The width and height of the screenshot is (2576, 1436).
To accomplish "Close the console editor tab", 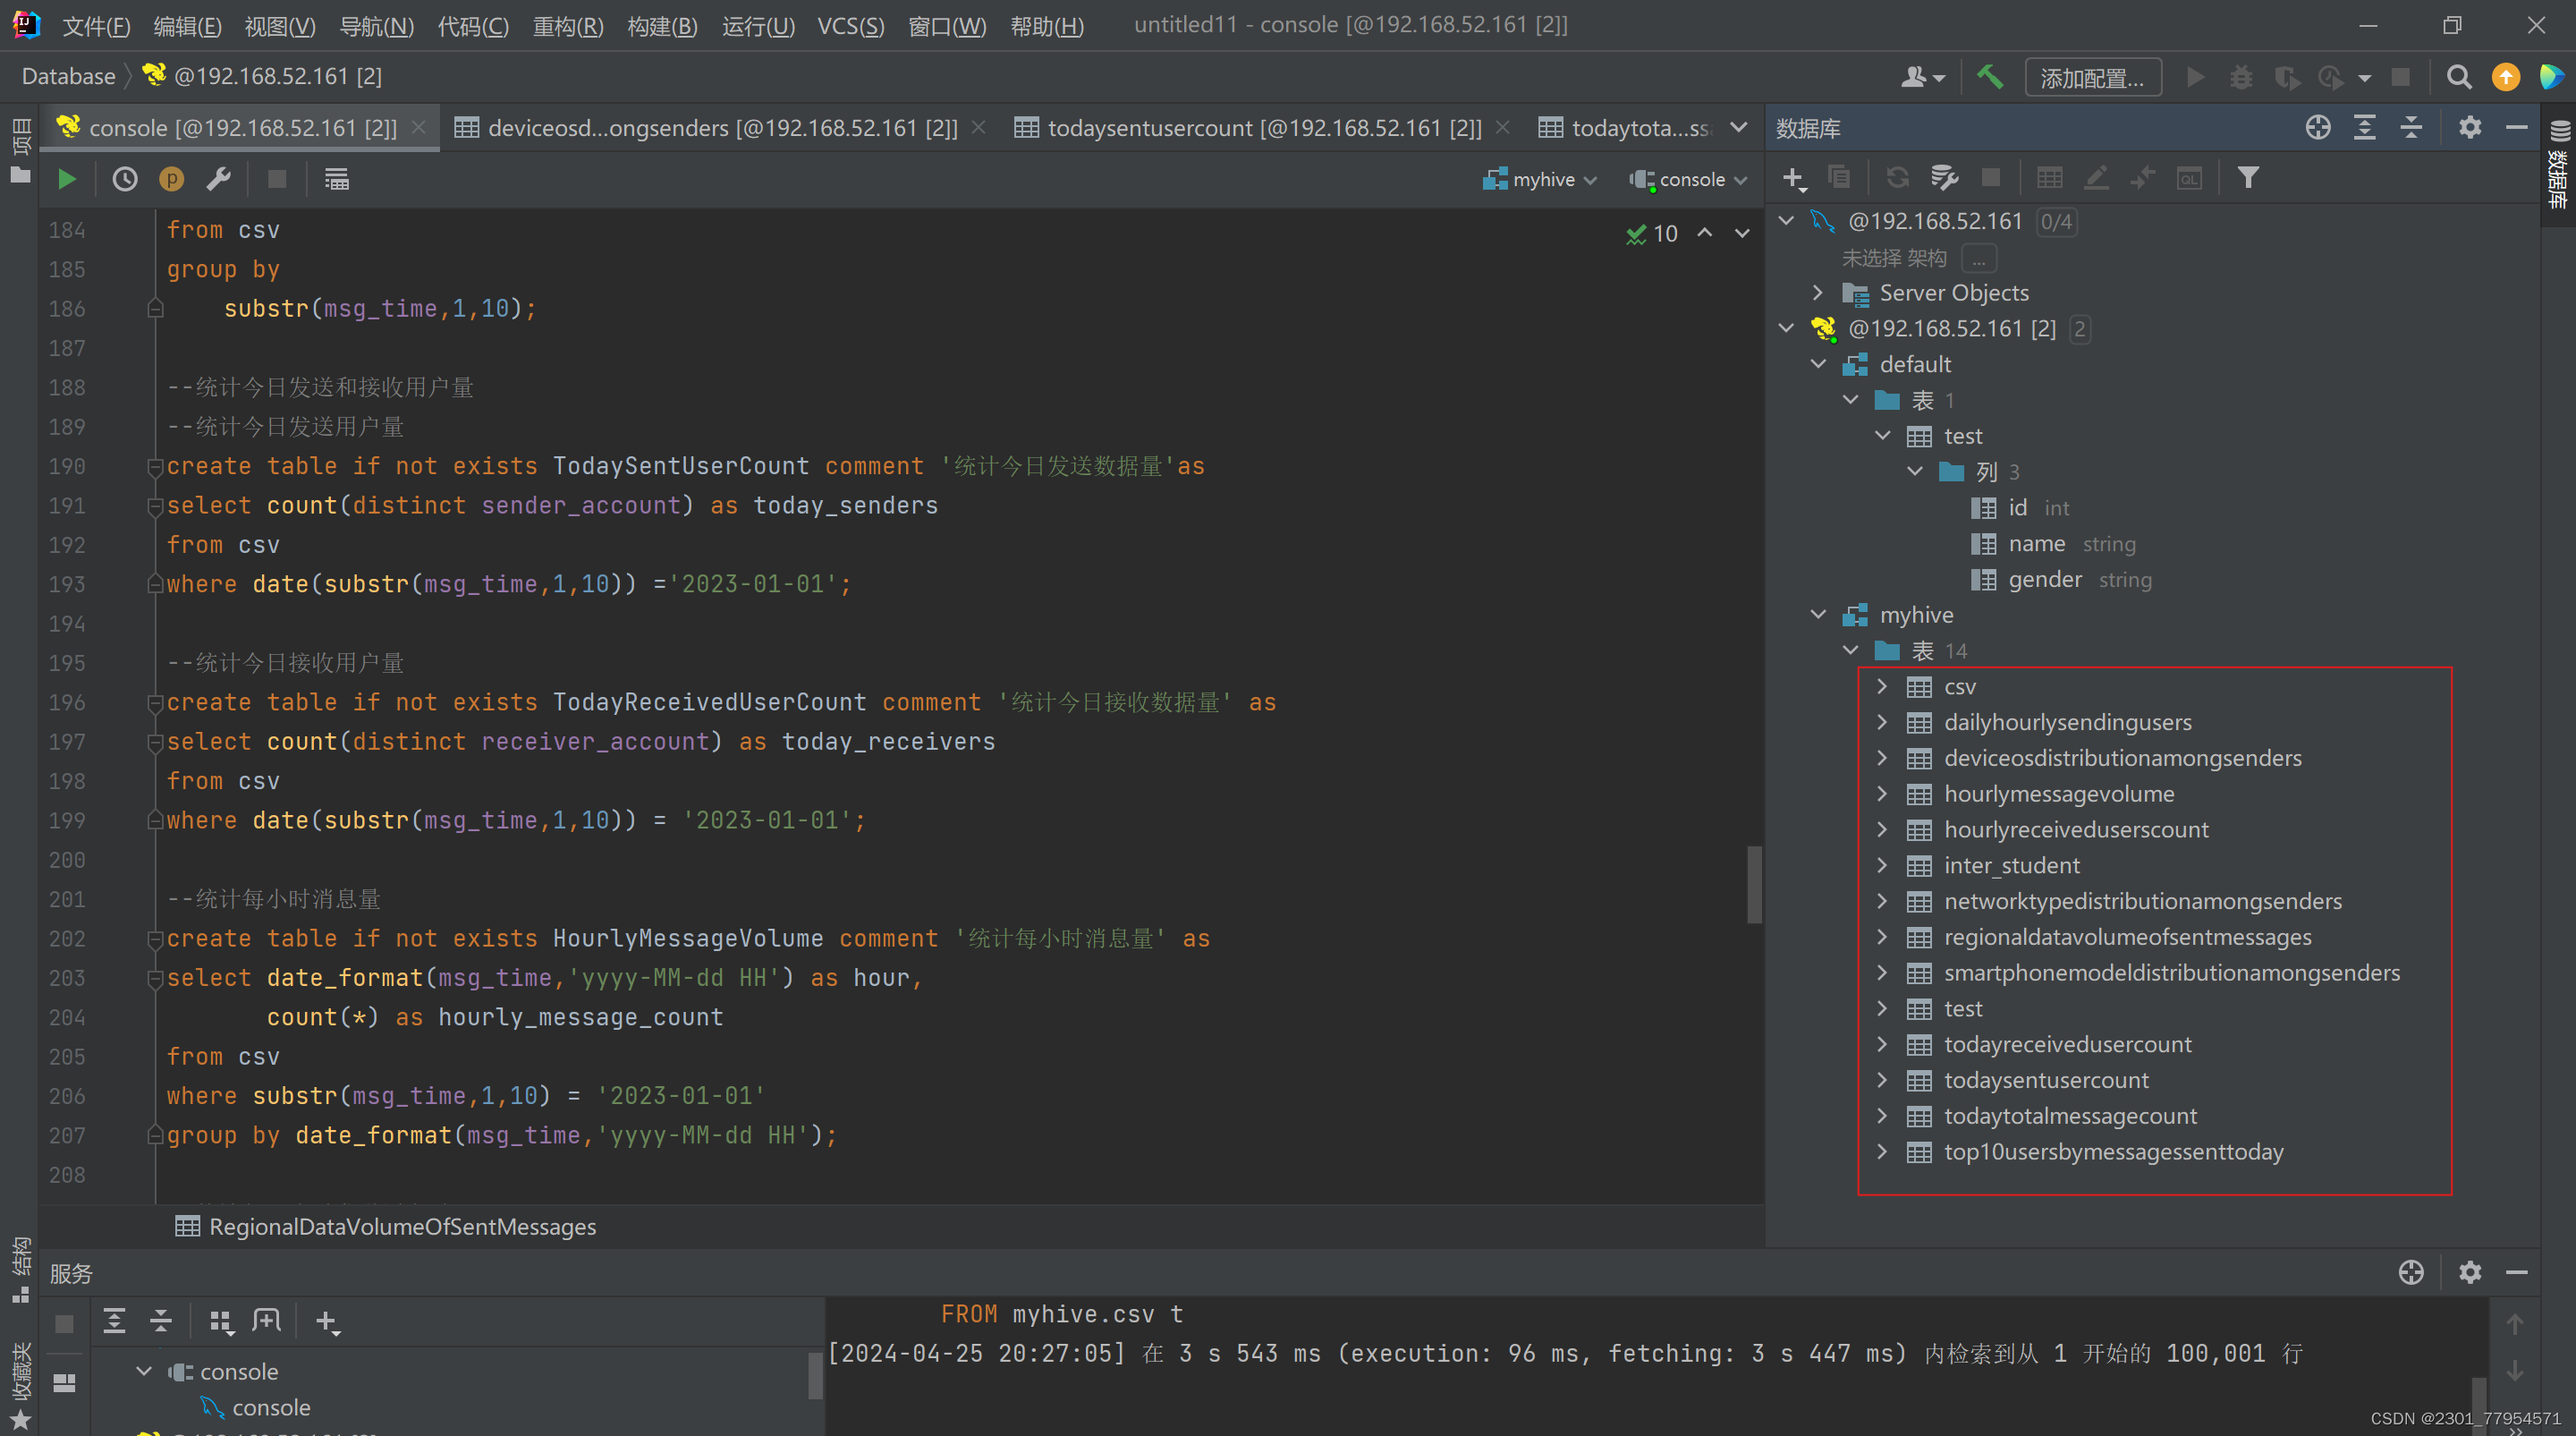I will pyautogui.click(x=419, y=128).
